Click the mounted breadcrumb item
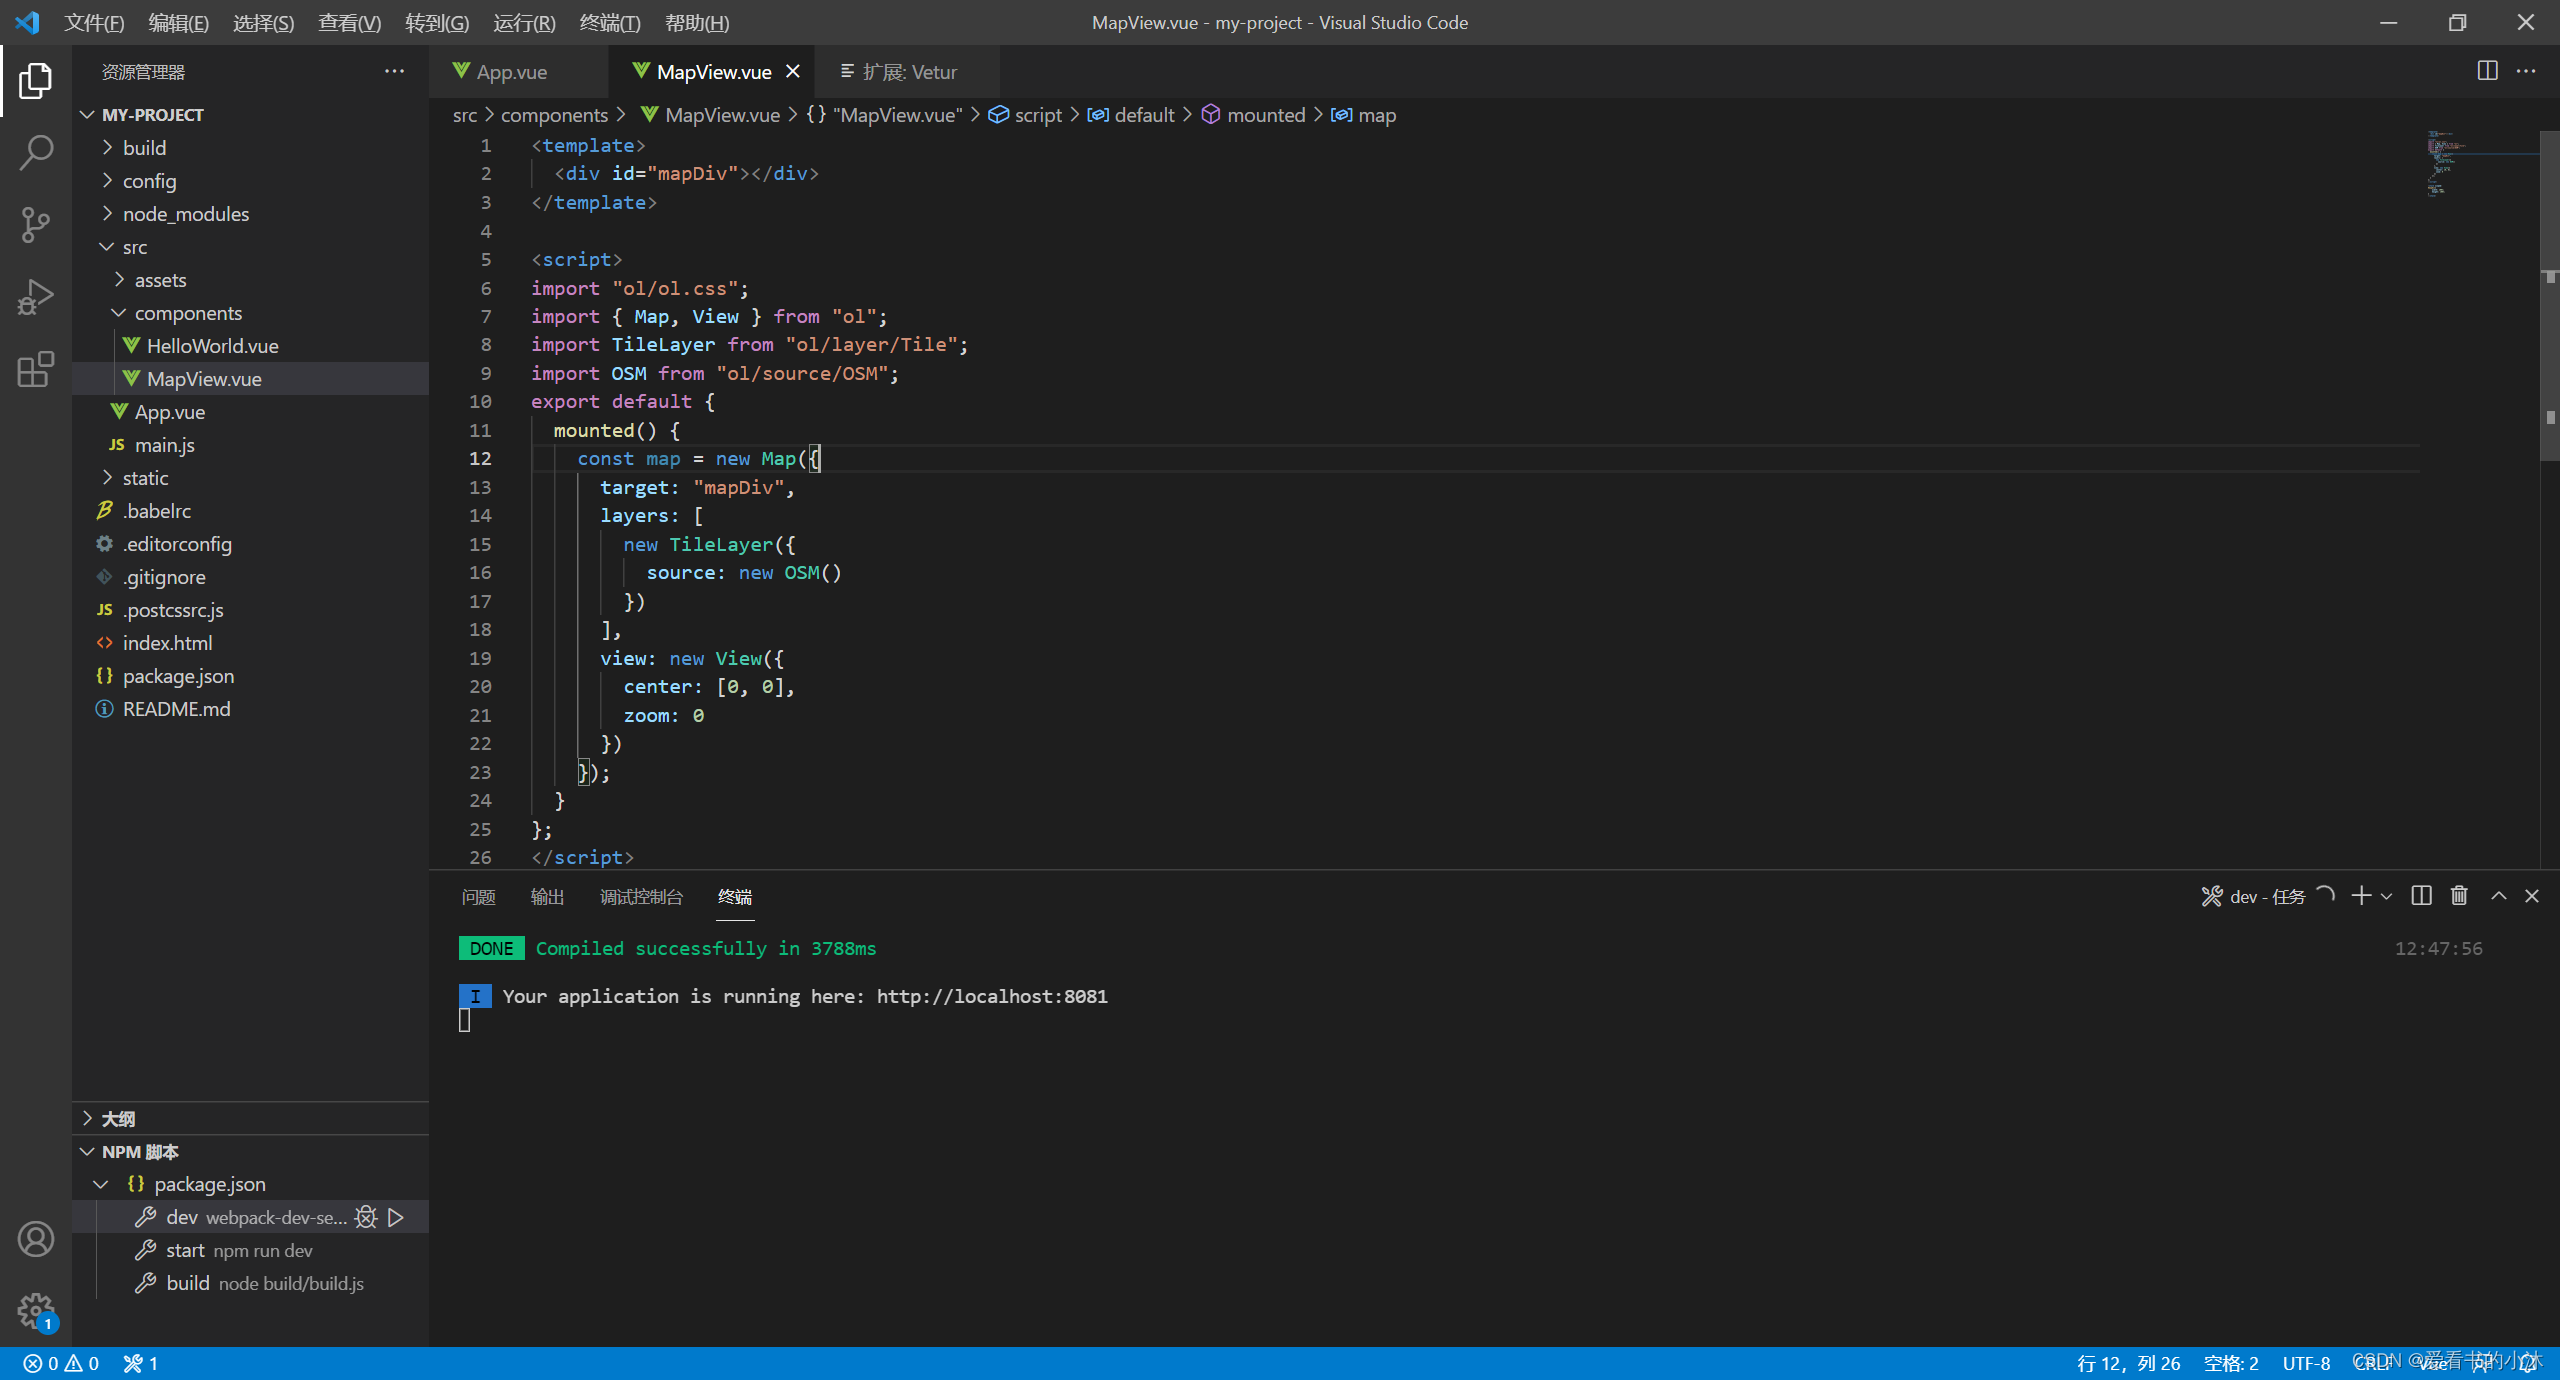The height and width of the screenshot is (1380, 2560). 1254,115
